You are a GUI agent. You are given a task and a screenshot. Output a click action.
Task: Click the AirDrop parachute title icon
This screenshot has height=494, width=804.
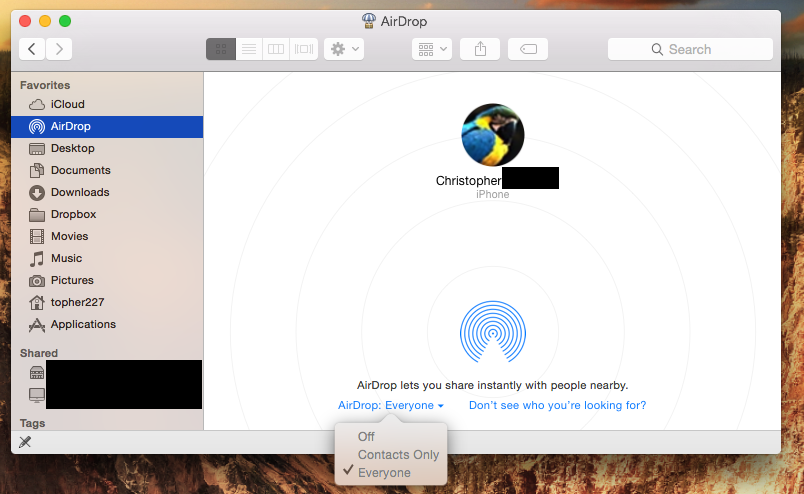[x=368, y=21]
